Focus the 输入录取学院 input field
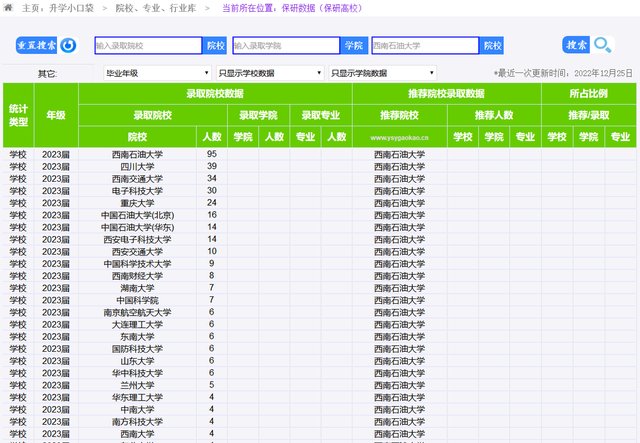The height and width of the screenshot is (443, 640). coord(286,46)
